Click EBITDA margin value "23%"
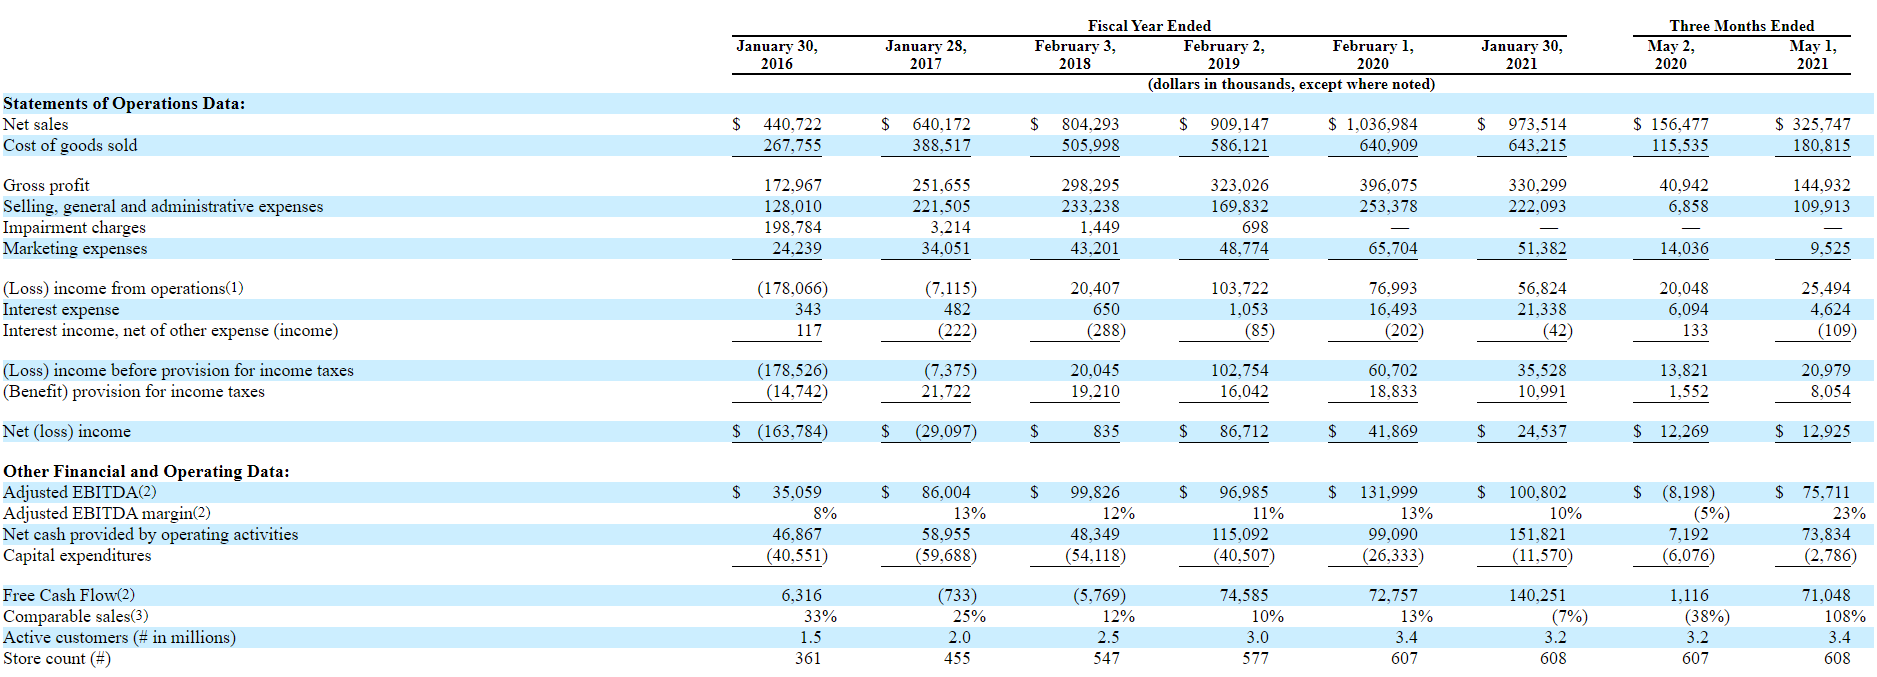1877x677 pixels. [x=1849, y=513]
